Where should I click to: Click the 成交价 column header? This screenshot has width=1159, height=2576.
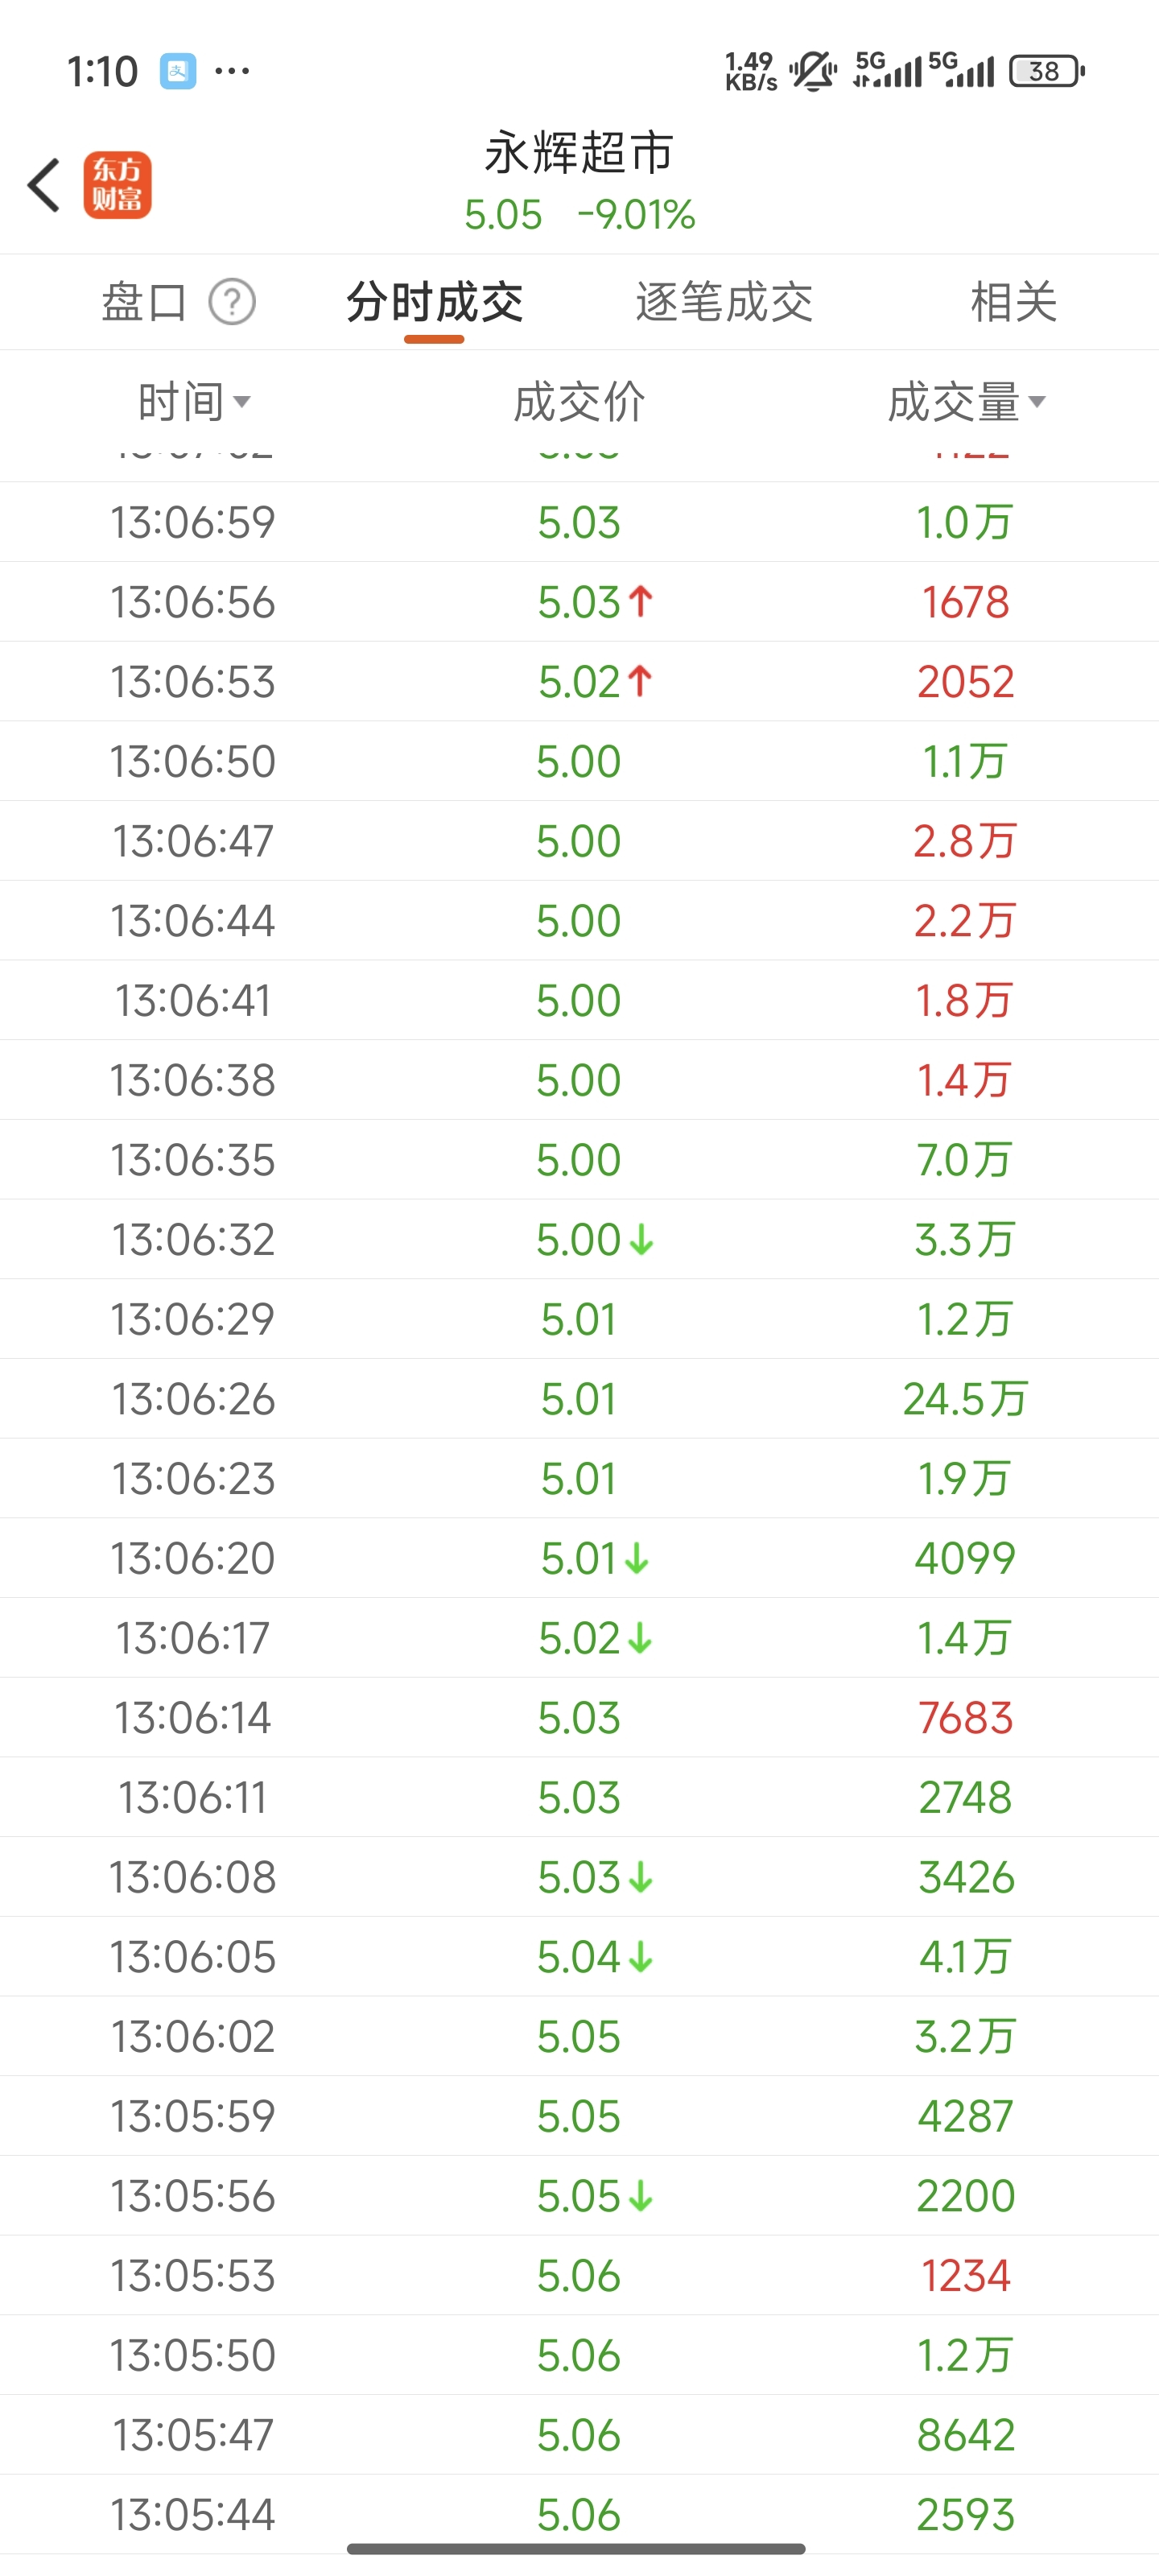pyautogui.click(x=579, y=402)
